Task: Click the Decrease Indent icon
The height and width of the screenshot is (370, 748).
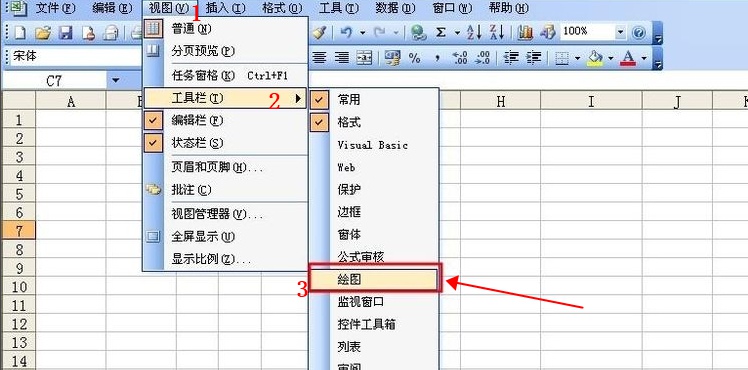Action: 511,58
